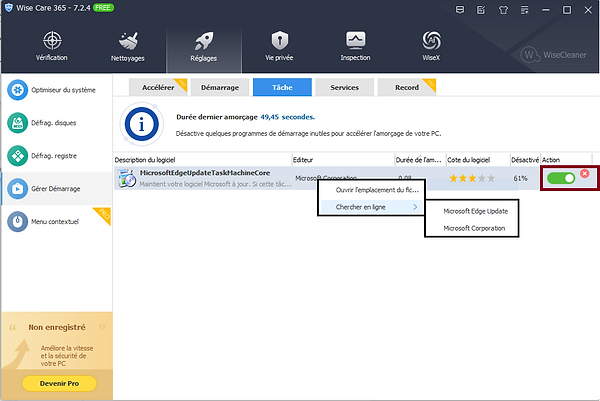Screen dimensions: 600x401
Task: Choose Chercher en ligne menu entry
Action: click(371, 207)
